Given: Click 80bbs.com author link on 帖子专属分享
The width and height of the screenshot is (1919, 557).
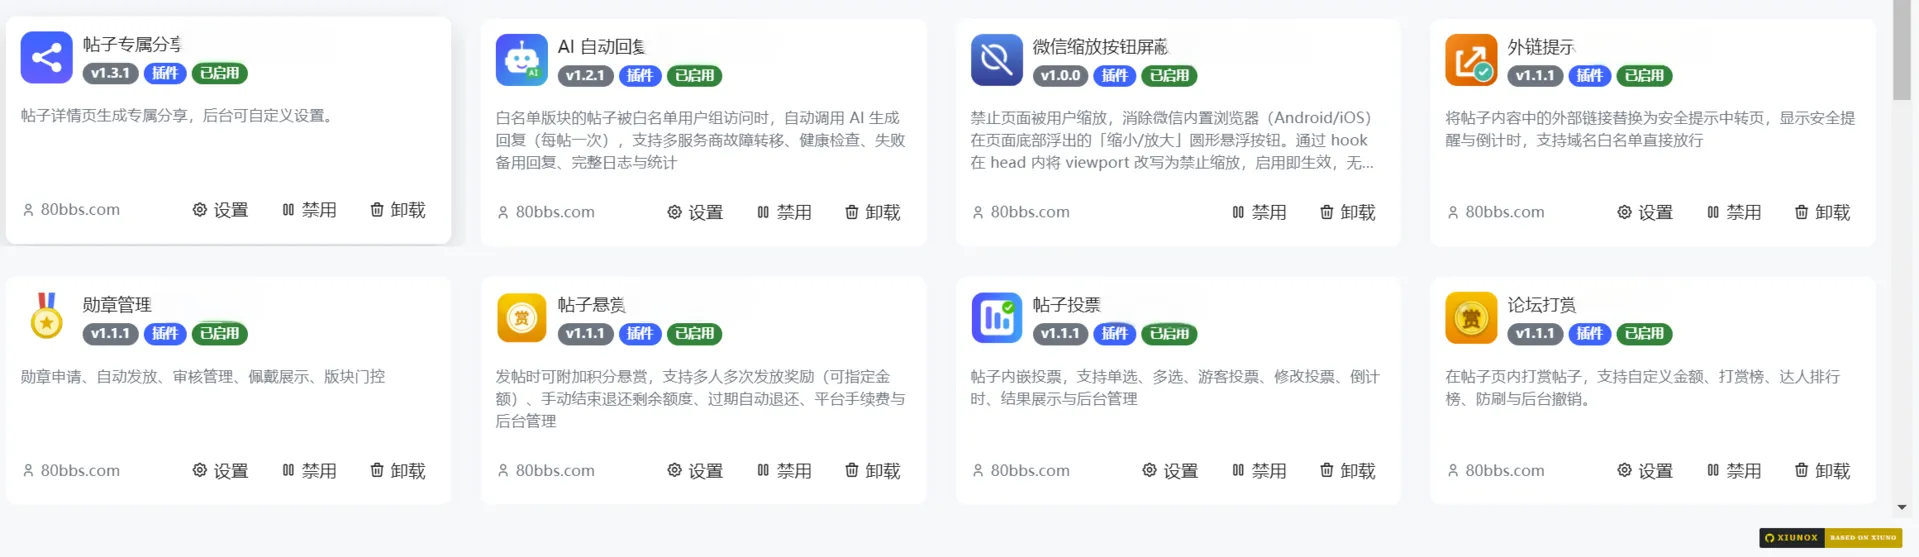Looking at the screenshot, I should (x=71, y=210).
